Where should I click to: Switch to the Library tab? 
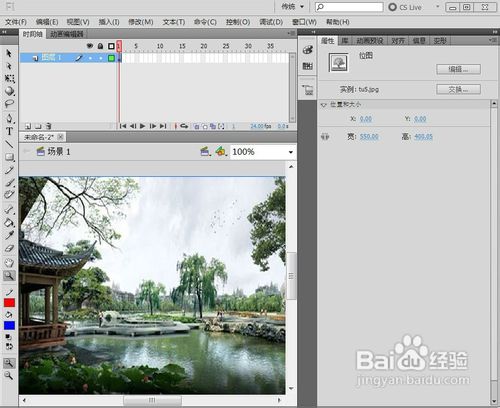tap(345, 41)
